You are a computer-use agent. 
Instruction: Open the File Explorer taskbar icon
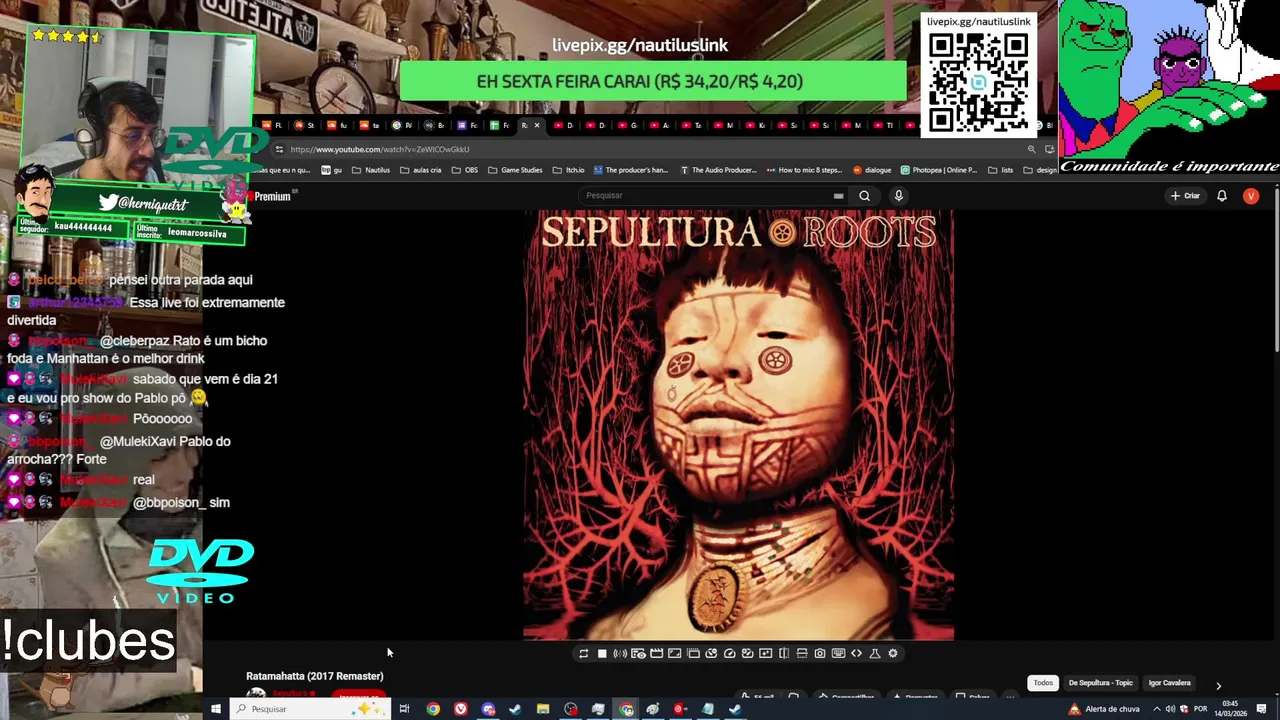click(543, 709)
